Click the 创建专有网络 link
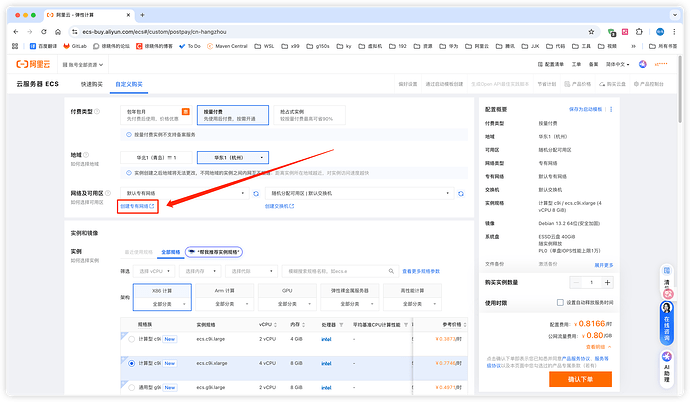Screen dimensions: 690x402 click(x=137, y=206)
